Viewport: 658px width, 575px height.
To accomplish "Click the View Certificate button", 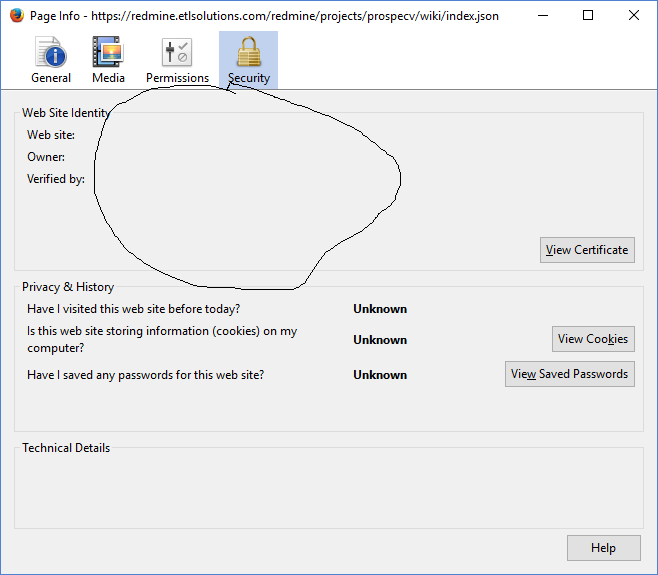I will click(587, 250).
